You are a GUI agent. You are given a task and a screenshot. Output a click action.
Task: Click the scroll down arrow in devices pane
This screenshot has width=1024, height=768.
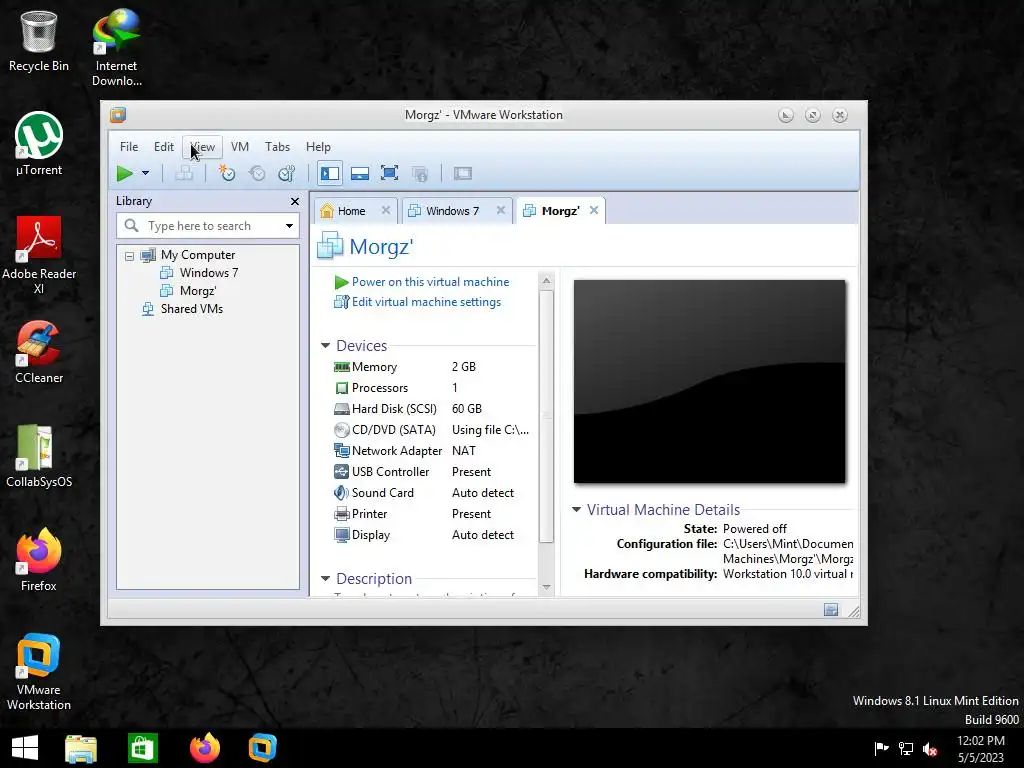547,587
